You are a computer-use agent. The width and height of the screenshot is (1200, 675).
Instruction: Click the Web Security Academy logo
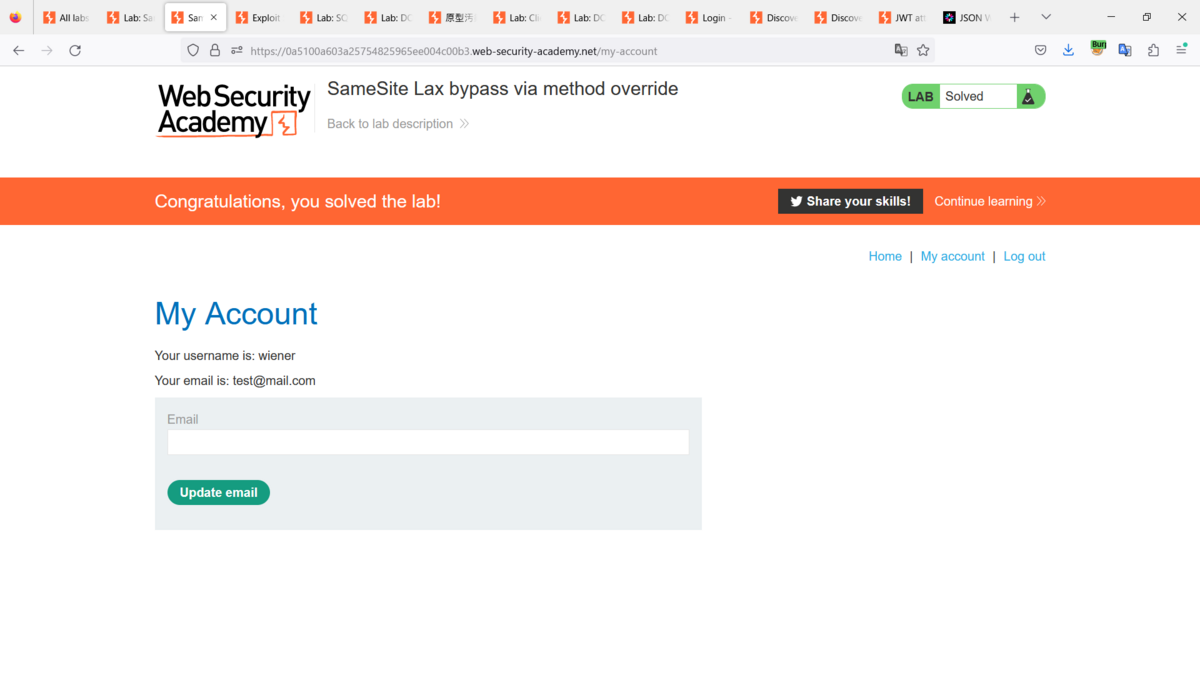pos(234,110)
